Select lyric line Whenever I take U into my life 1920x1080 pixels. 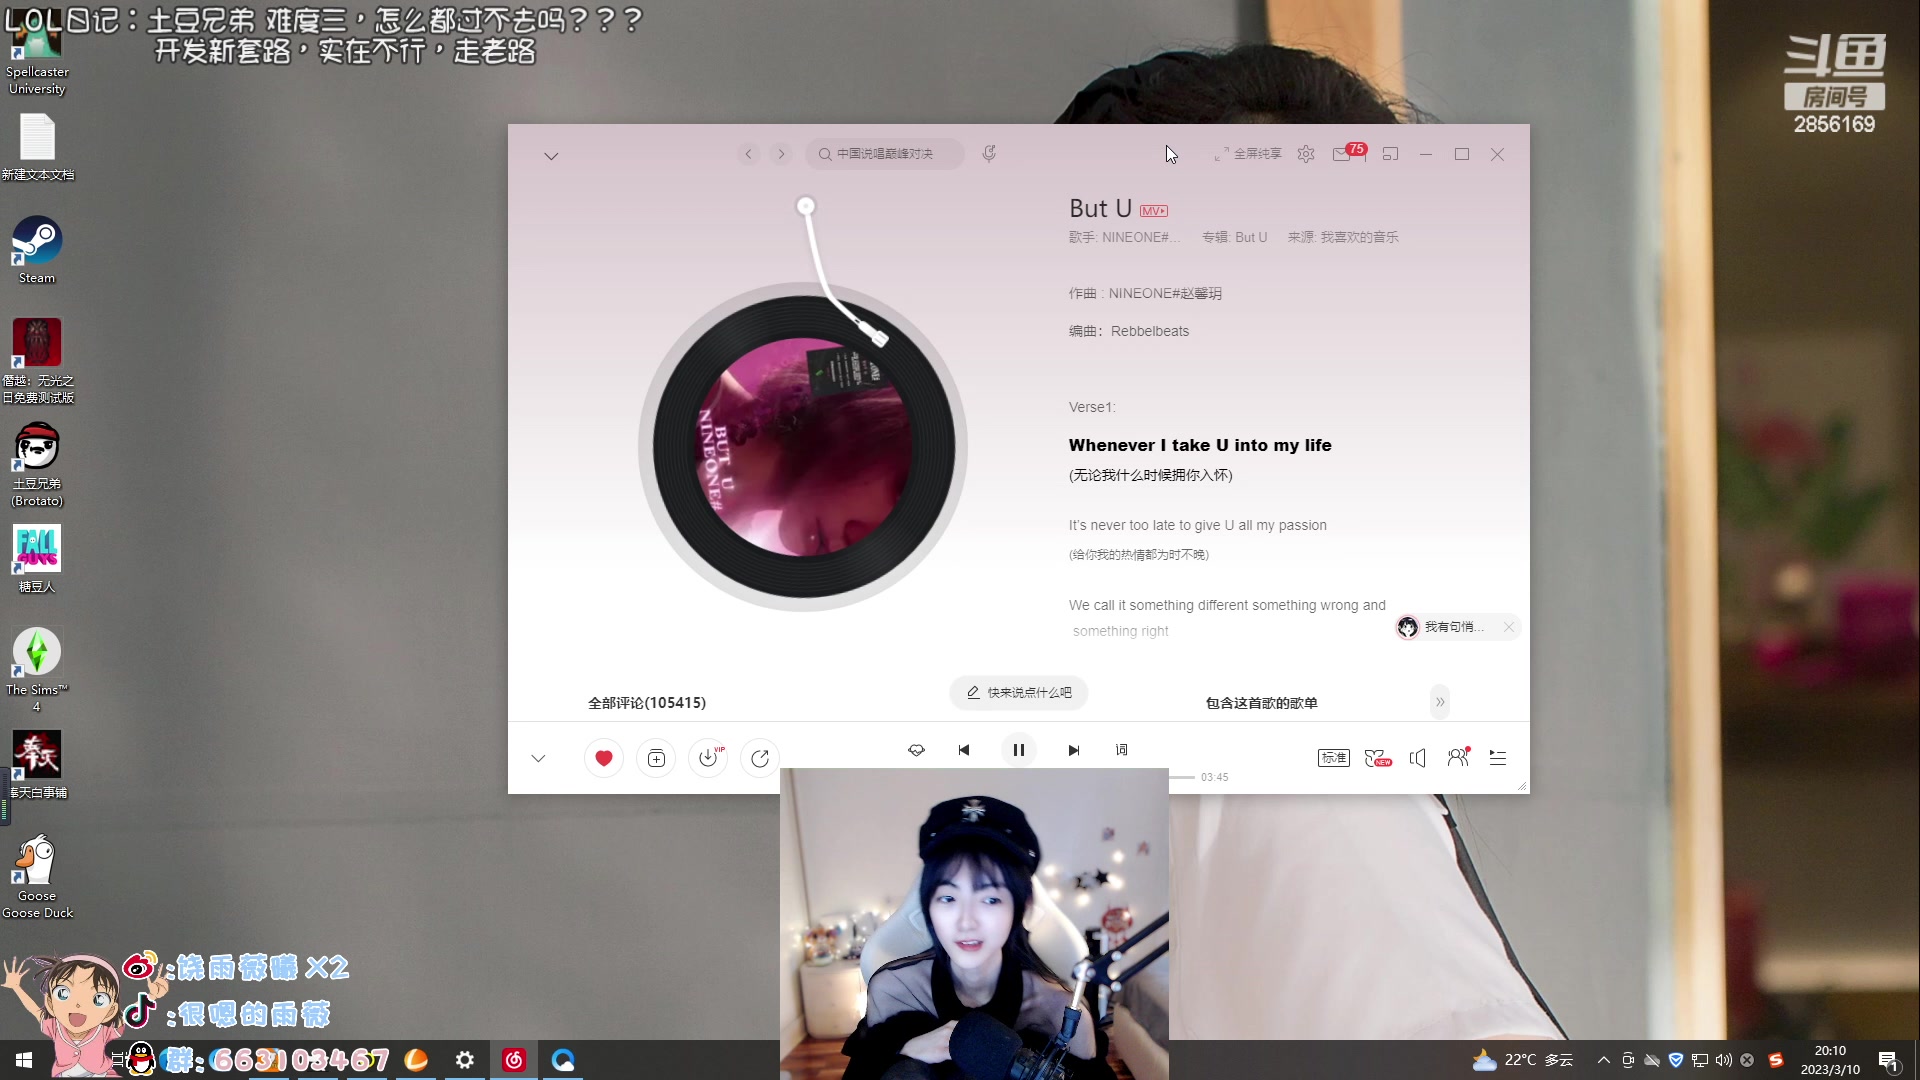(x=1200, y=445)
